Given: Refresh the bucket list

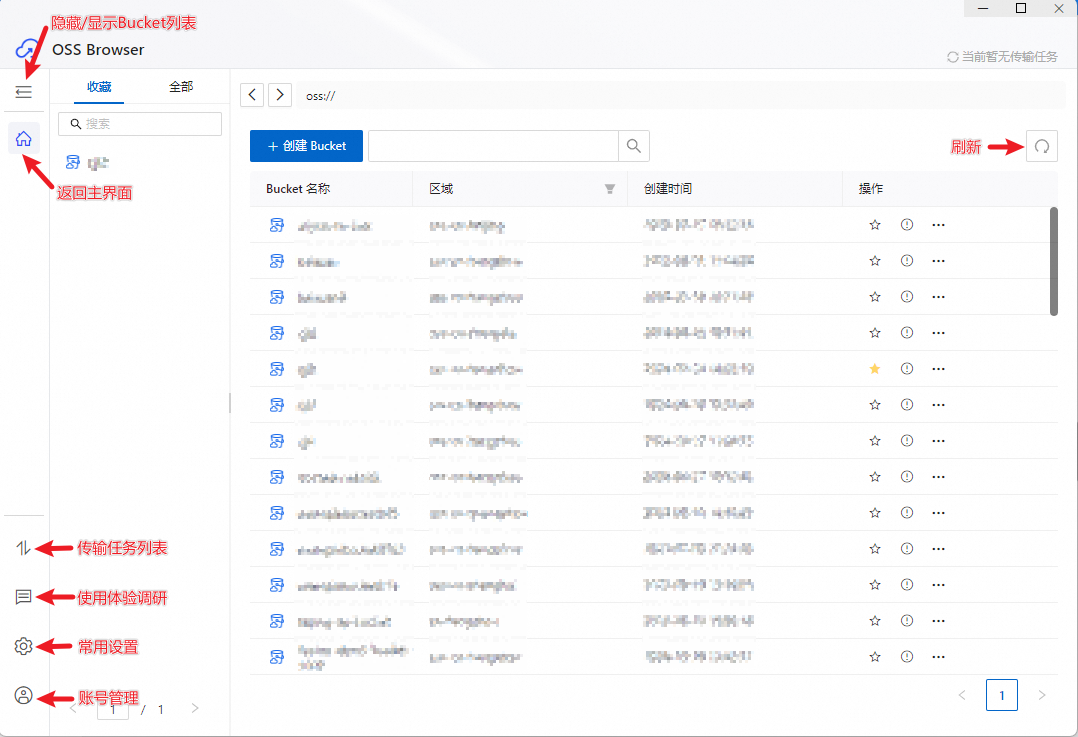Looking at the screenshot, I should click(x=1042, y=146).
